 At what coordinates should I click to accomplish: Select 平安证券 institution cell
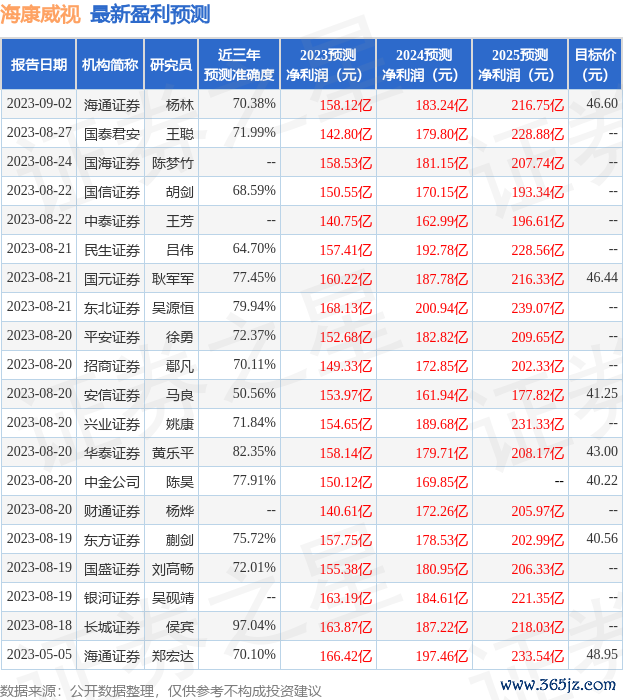(112, 338)
